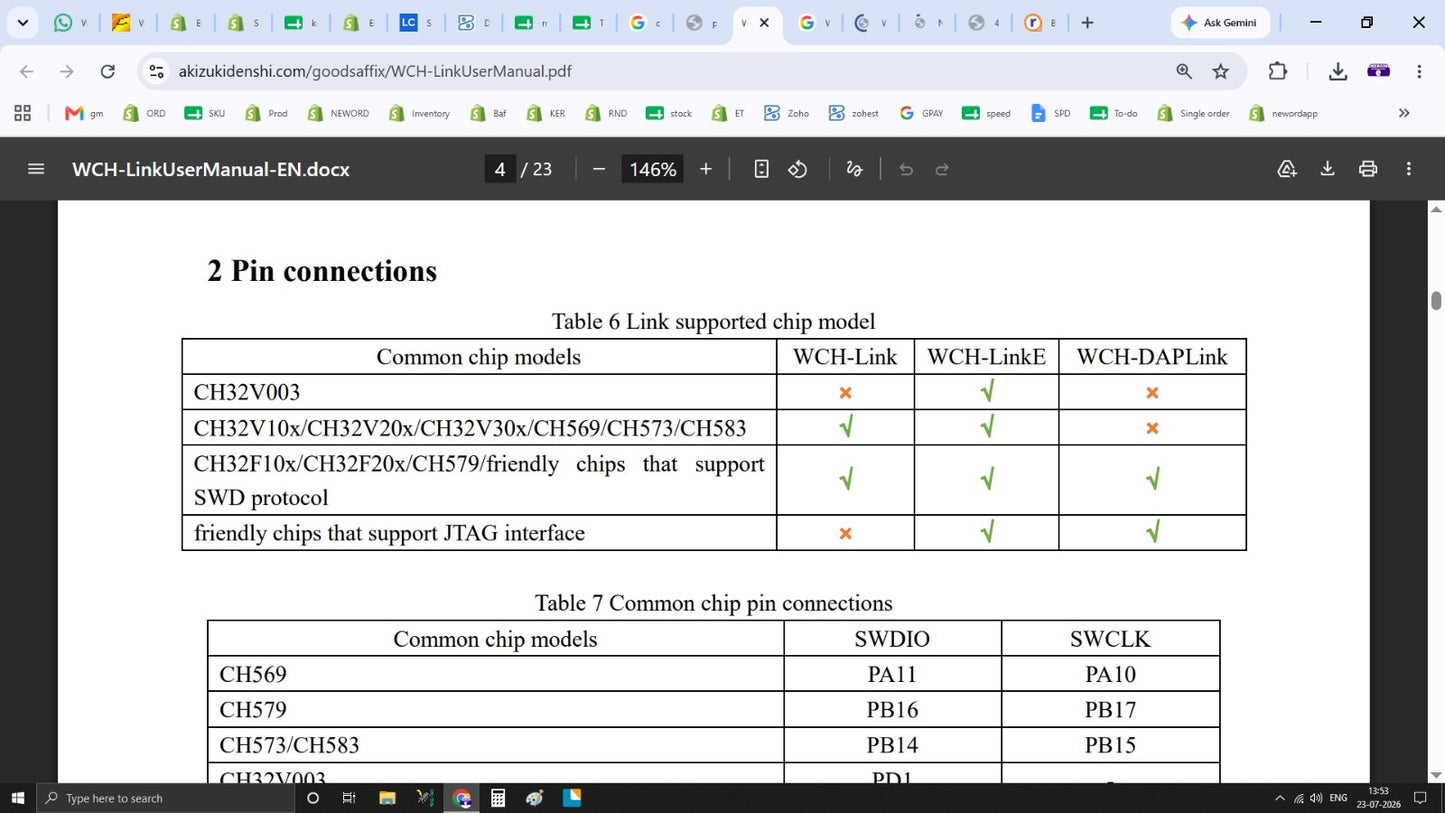The height and width of the screenshot is (813, 1445).
Task: Open the bookmark apps grid icon
Action: 22,113
